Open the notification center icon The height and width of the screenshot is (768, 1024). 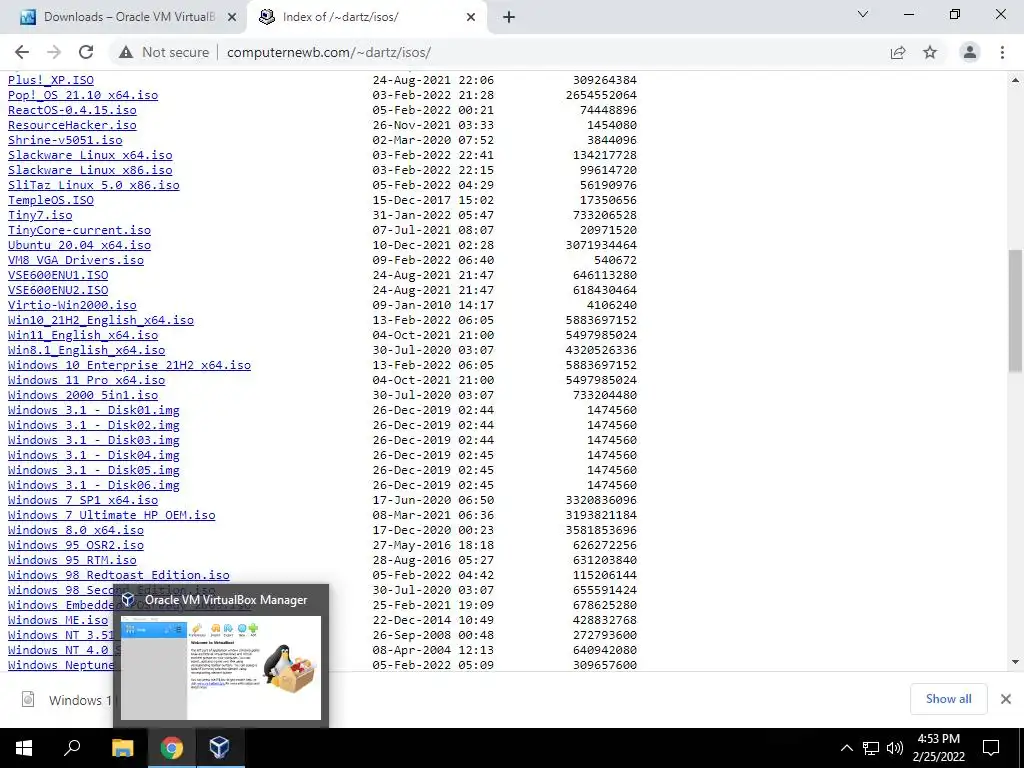coord(991,748)
